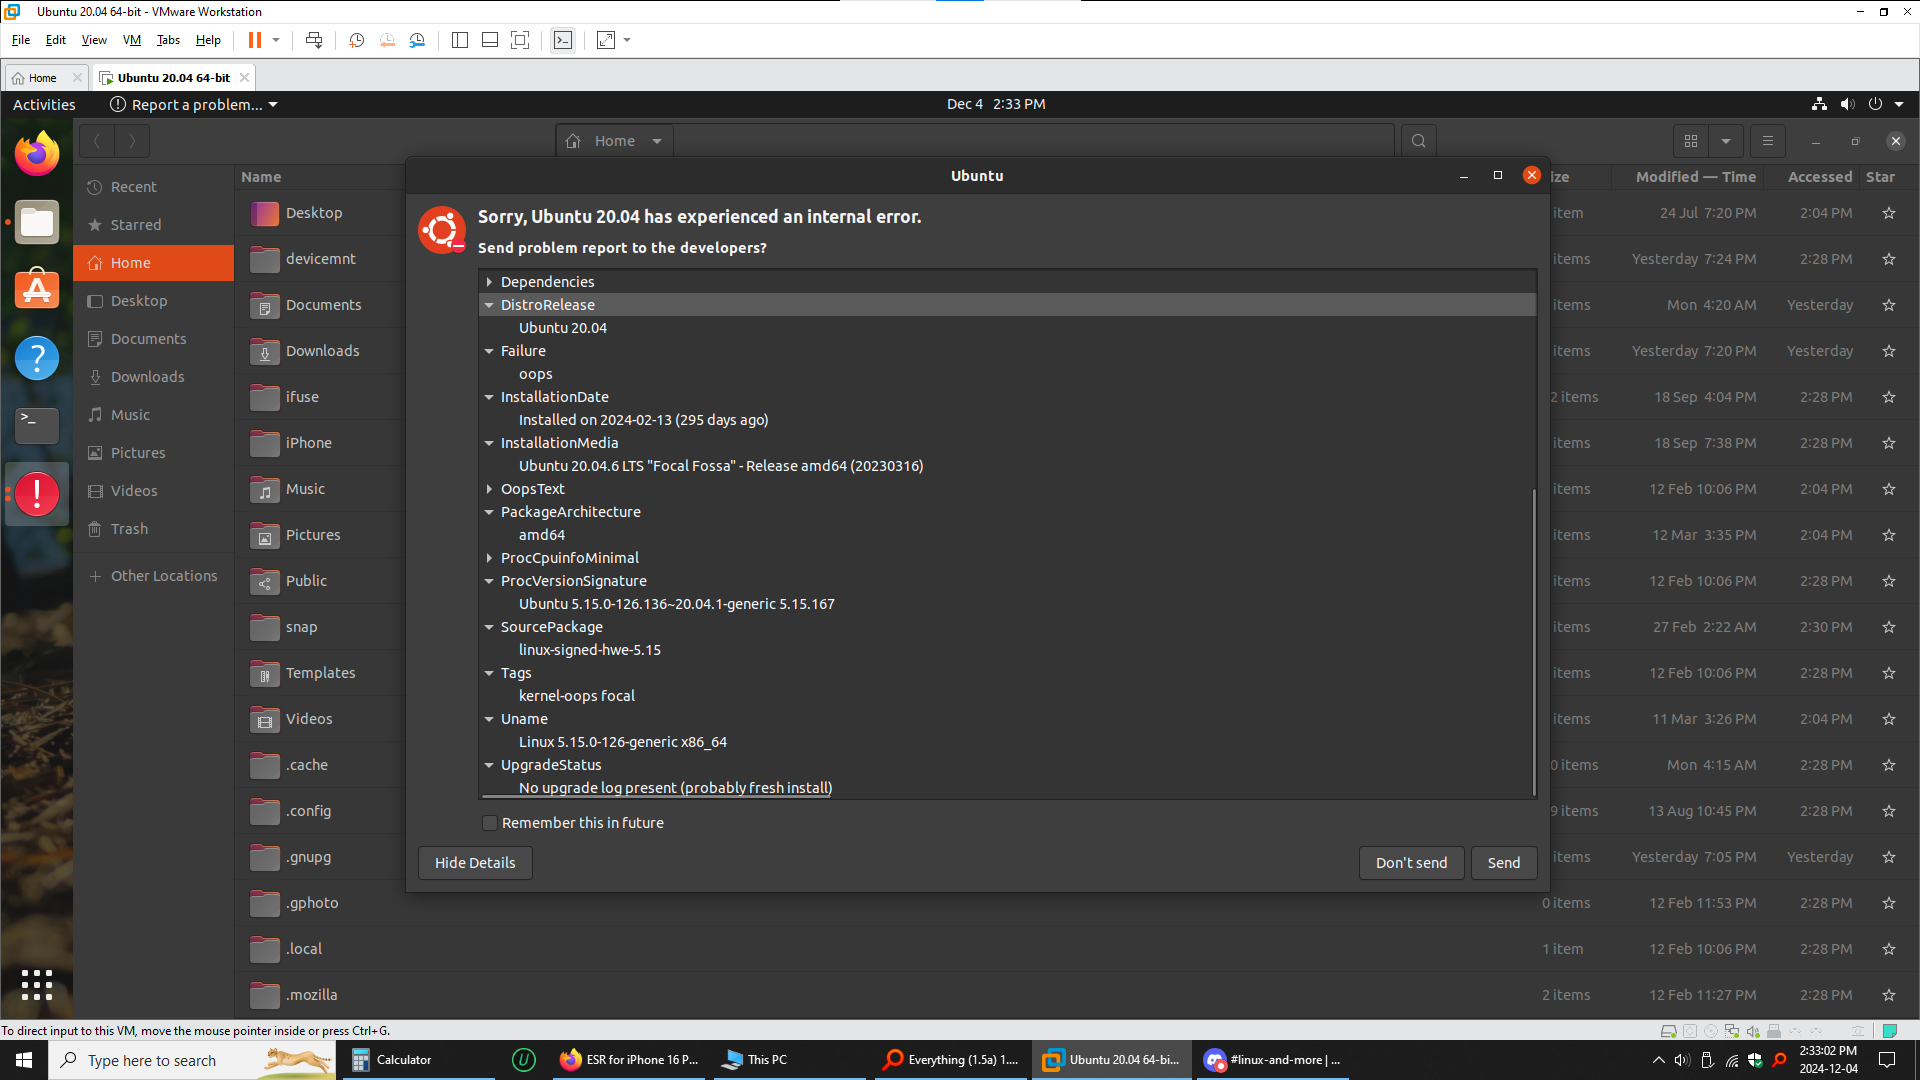Collapse the DistroRelease tree row
Viewport: 1920px width, 1080px height.
coord(489,305)
